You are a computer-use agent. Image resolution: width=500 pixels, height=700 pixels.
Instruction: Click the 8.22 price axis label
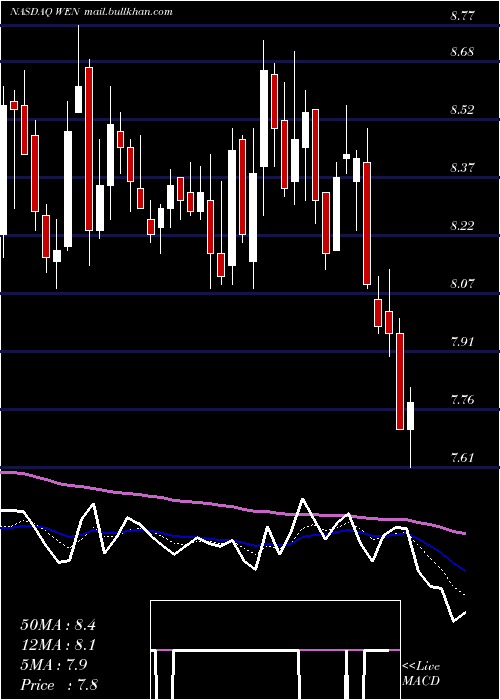pos(462,225)
